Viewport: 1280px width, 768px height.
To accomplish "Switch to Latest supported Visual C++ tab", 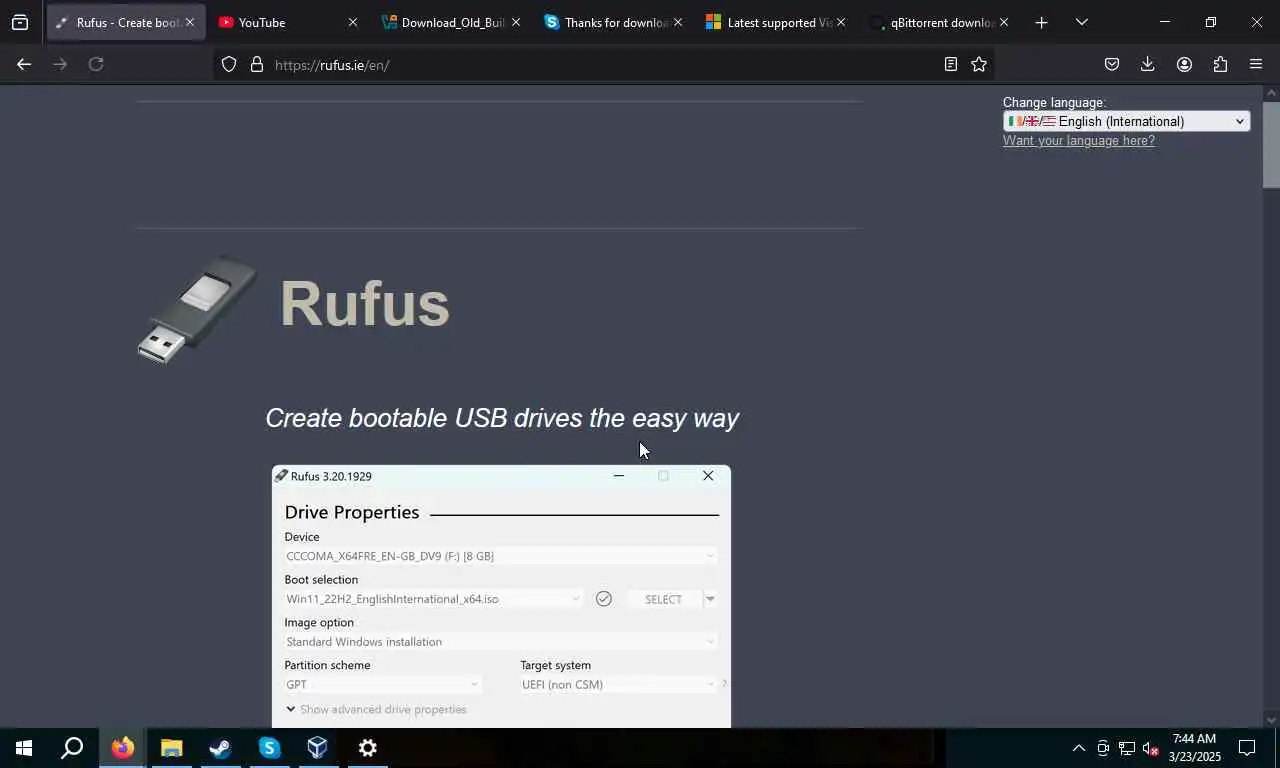I will pyautogui.click(x=777, y=22).
